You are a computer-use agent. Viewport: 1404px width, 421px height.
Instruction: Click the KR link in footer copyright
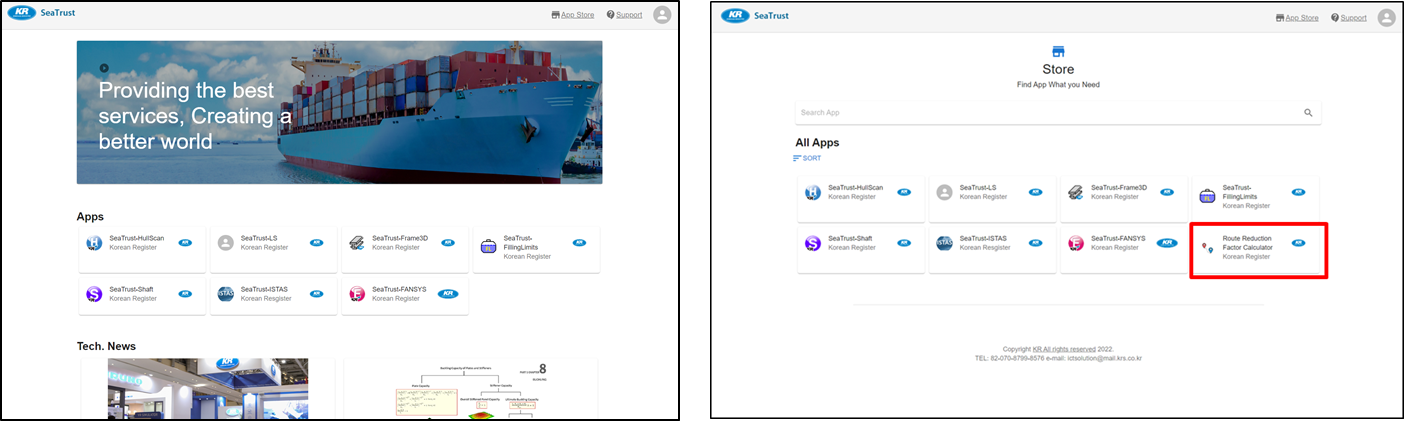(x=1038, y=348)
